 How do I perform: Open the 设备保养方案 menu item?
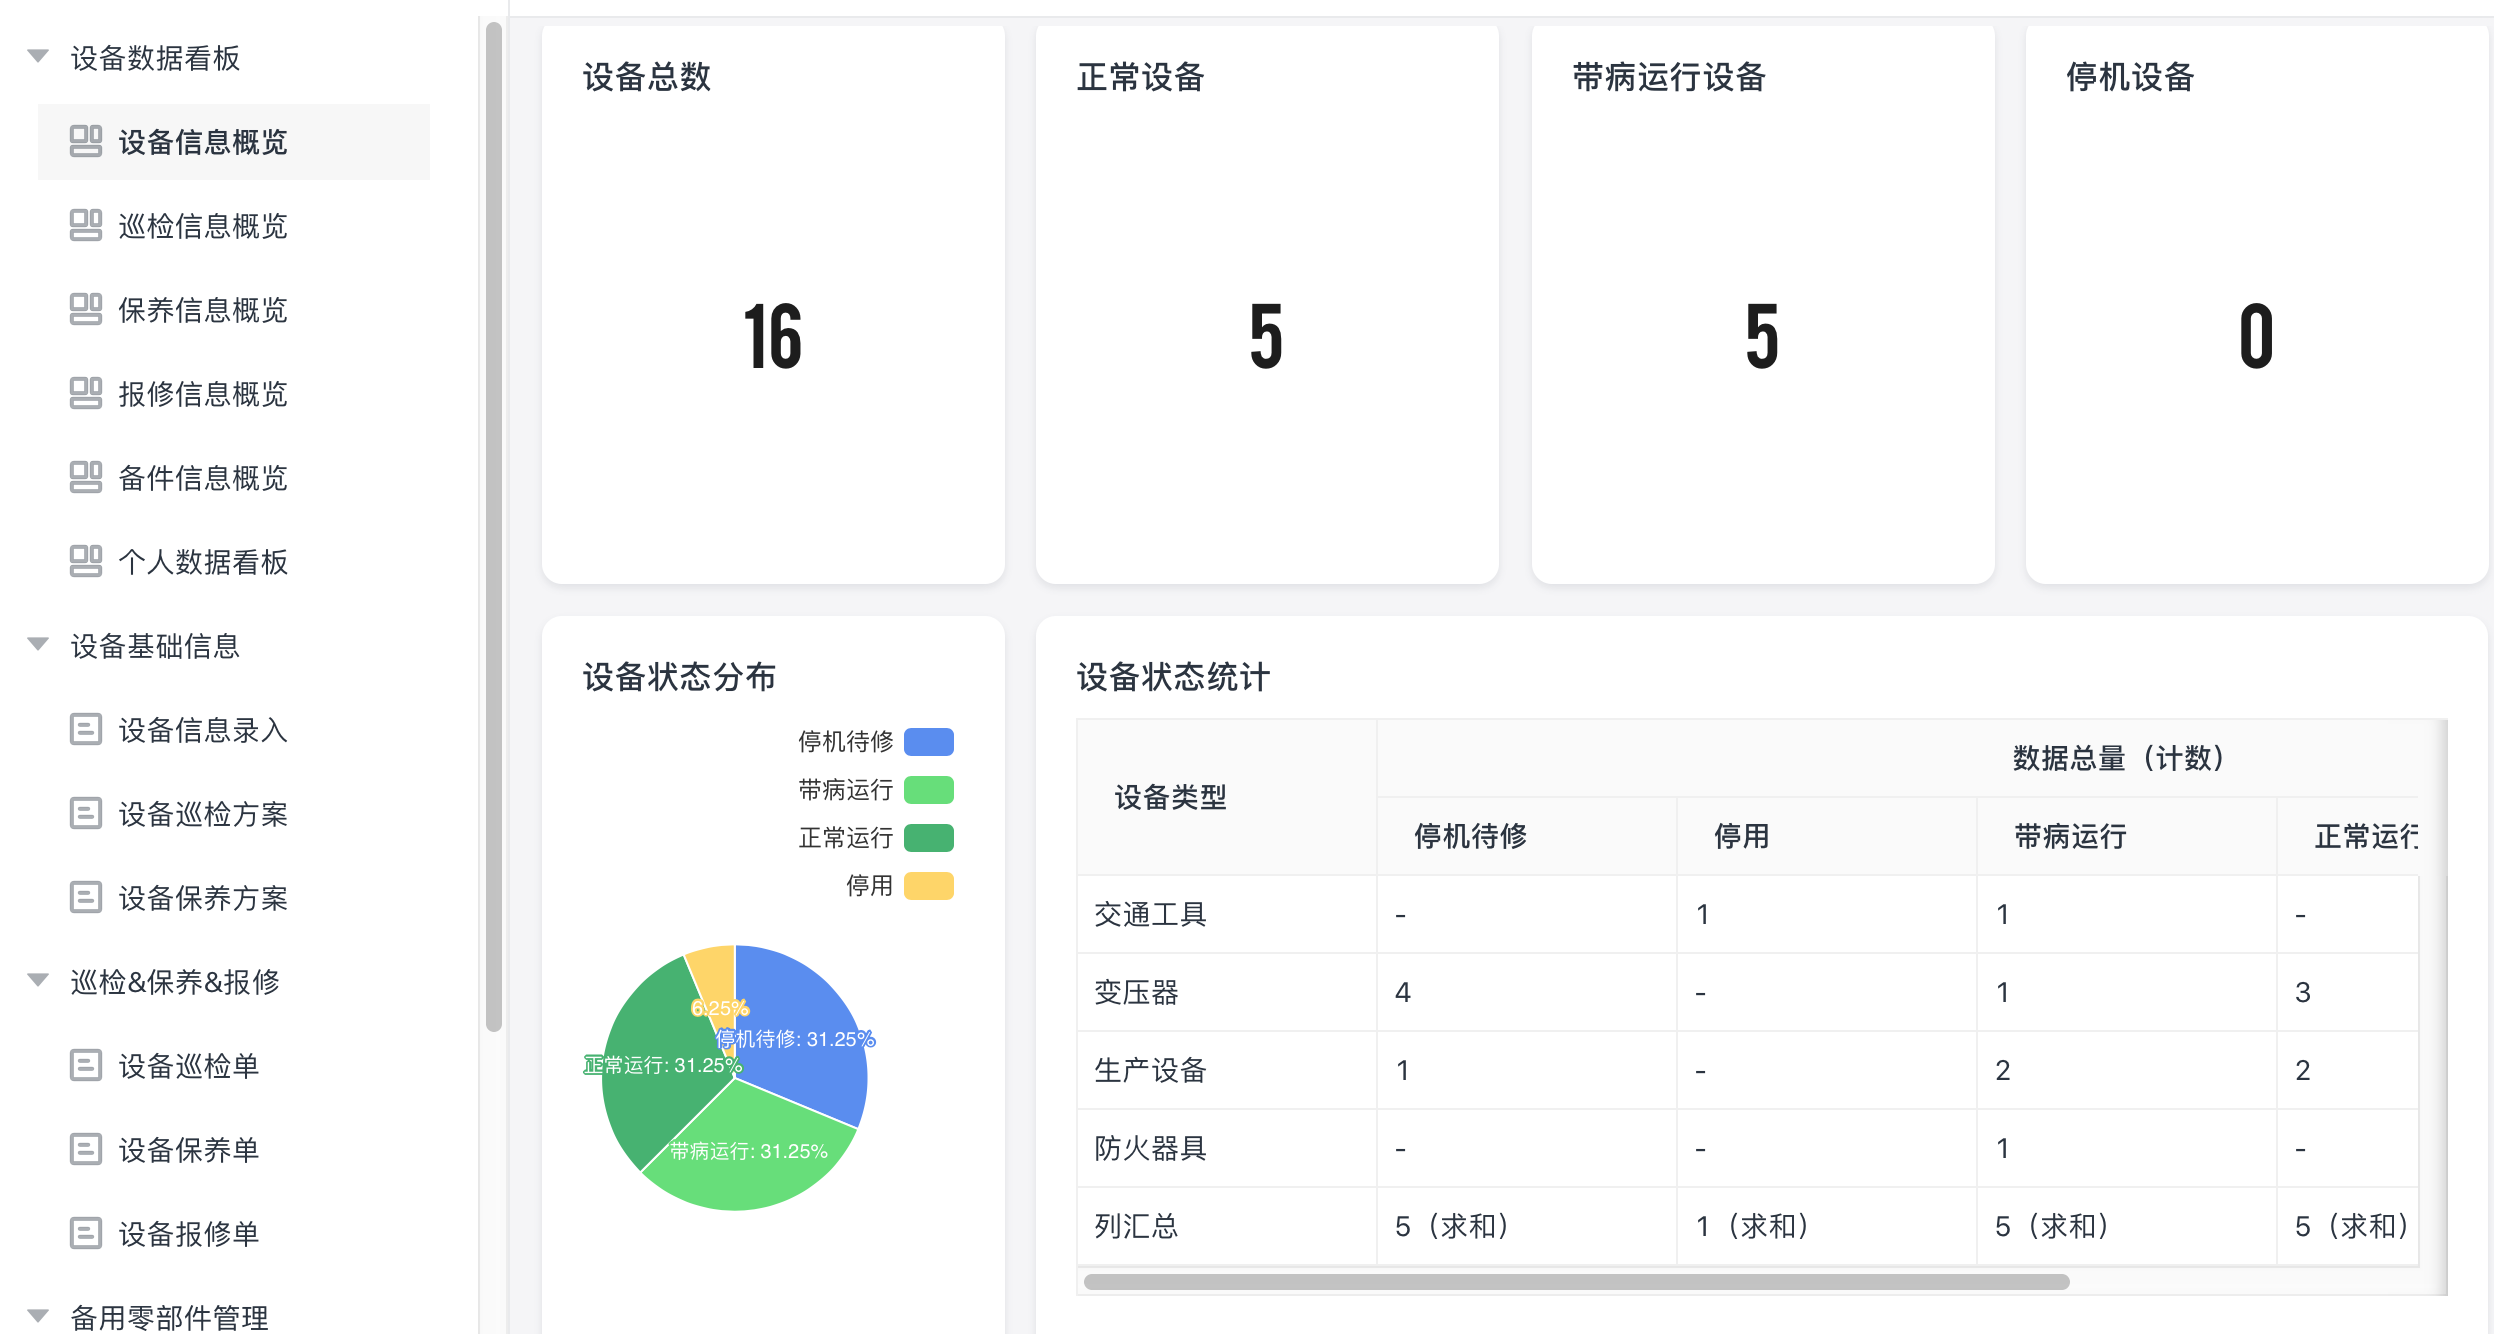pos(202,898)
